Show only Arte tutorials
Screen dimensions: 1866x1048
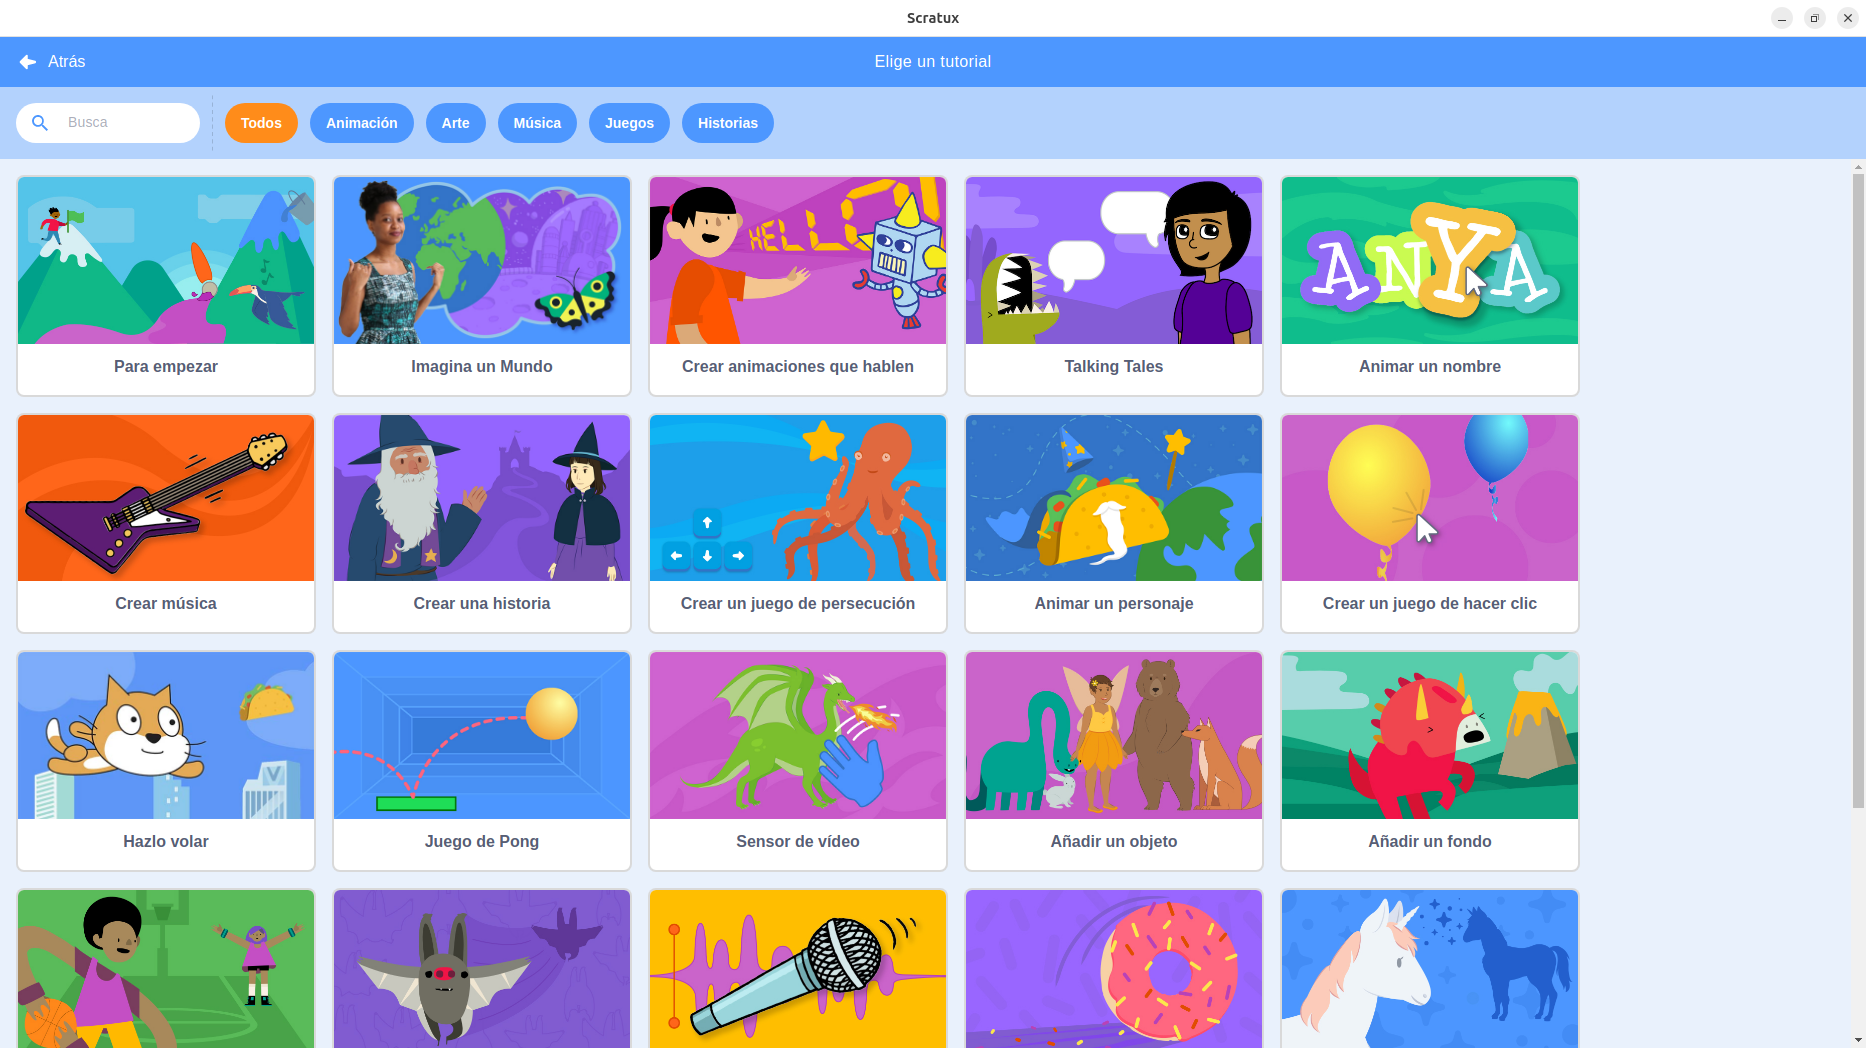(x=456, y=123)
